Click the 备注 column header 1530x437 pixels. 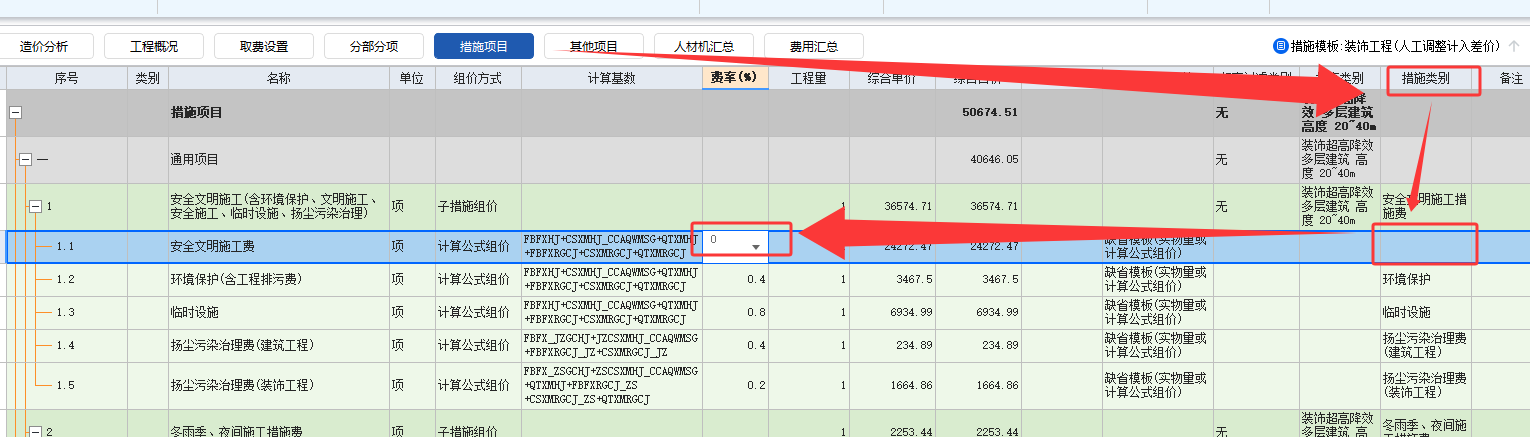pyautogui.click(x=1499, y=78)
